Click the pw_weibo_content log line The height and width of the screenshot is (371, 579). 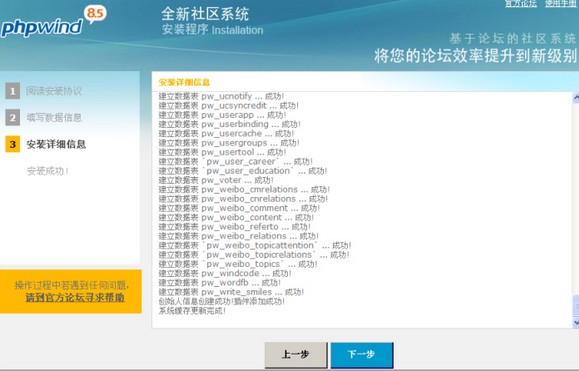(236, 217)
